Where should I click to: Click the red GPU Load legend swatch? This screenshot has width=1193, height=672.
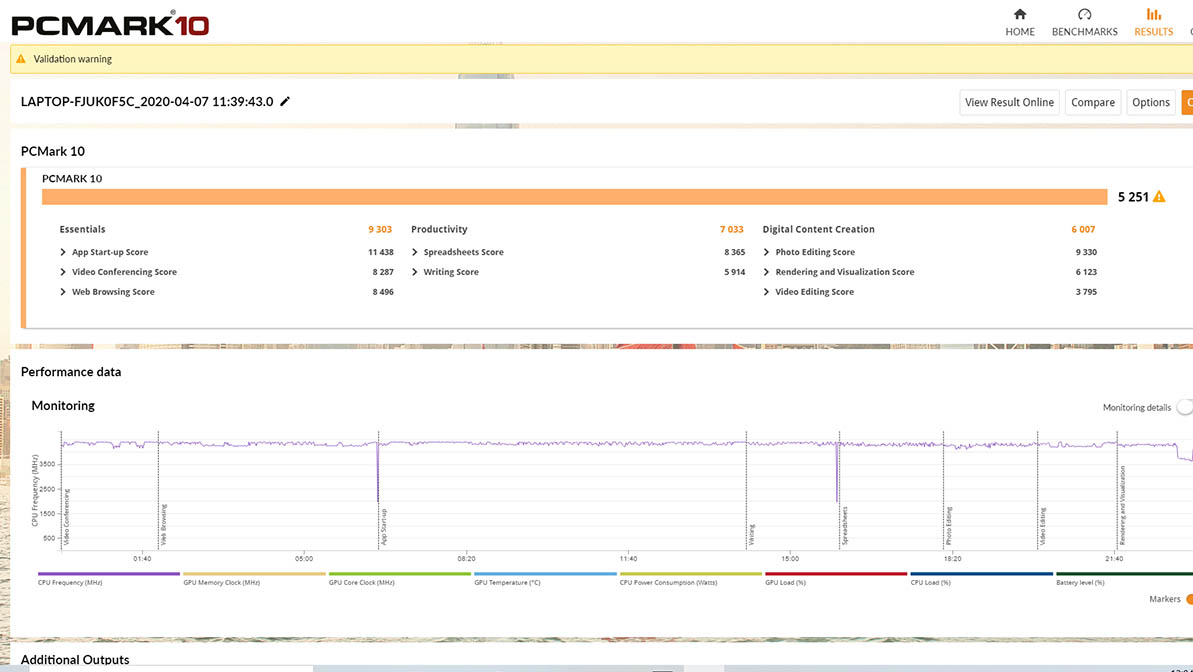[836, 574]
